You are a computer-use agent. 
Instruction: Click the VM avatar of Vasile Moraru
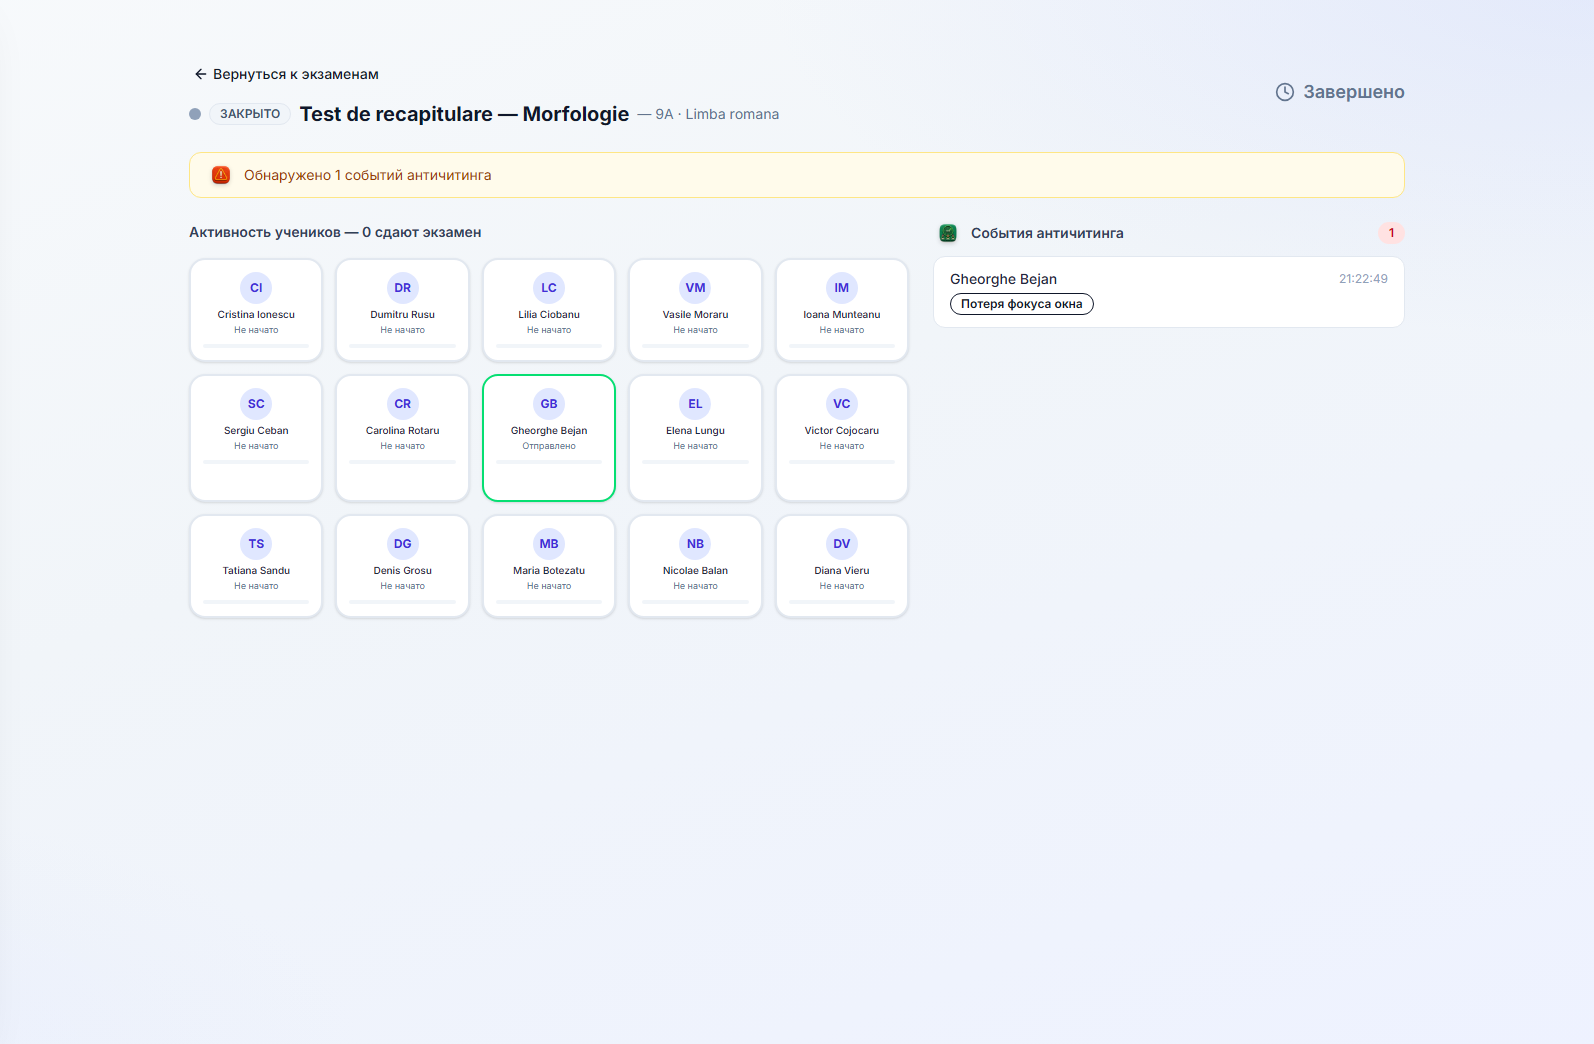point(695,288)
